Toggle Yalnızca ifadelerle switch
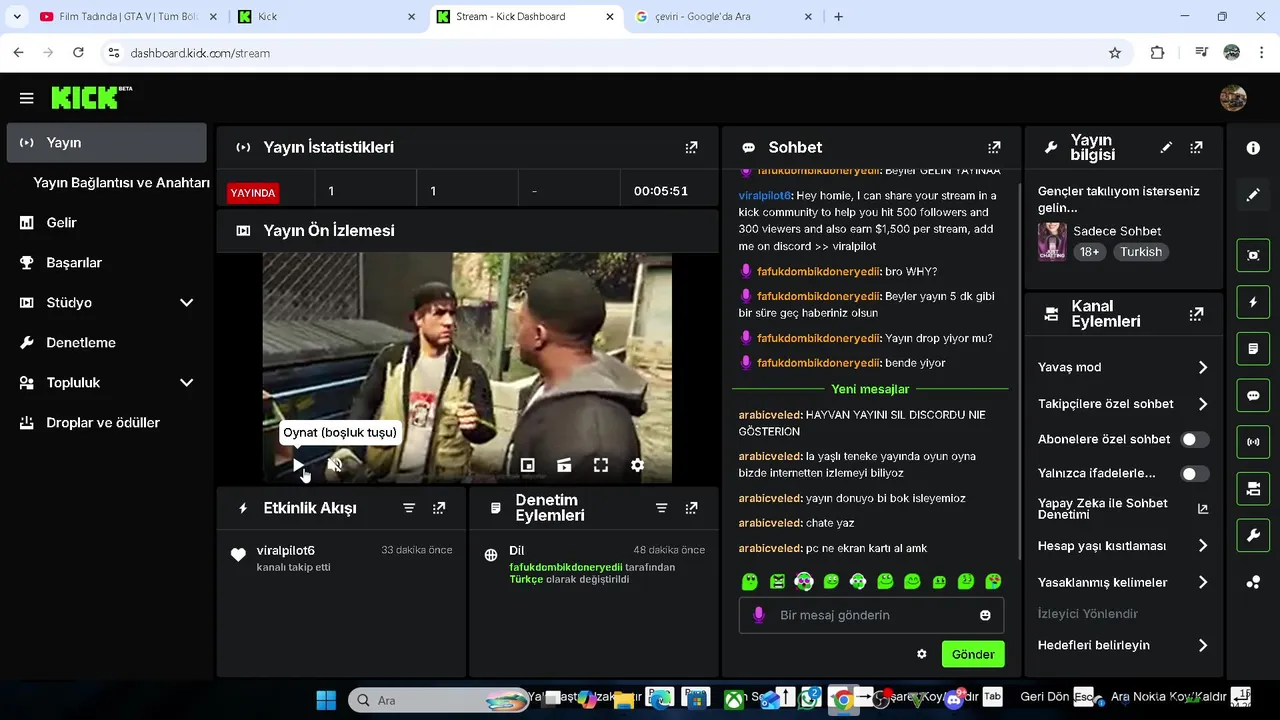1280x720 pixels. click(x=1194, y=473)
